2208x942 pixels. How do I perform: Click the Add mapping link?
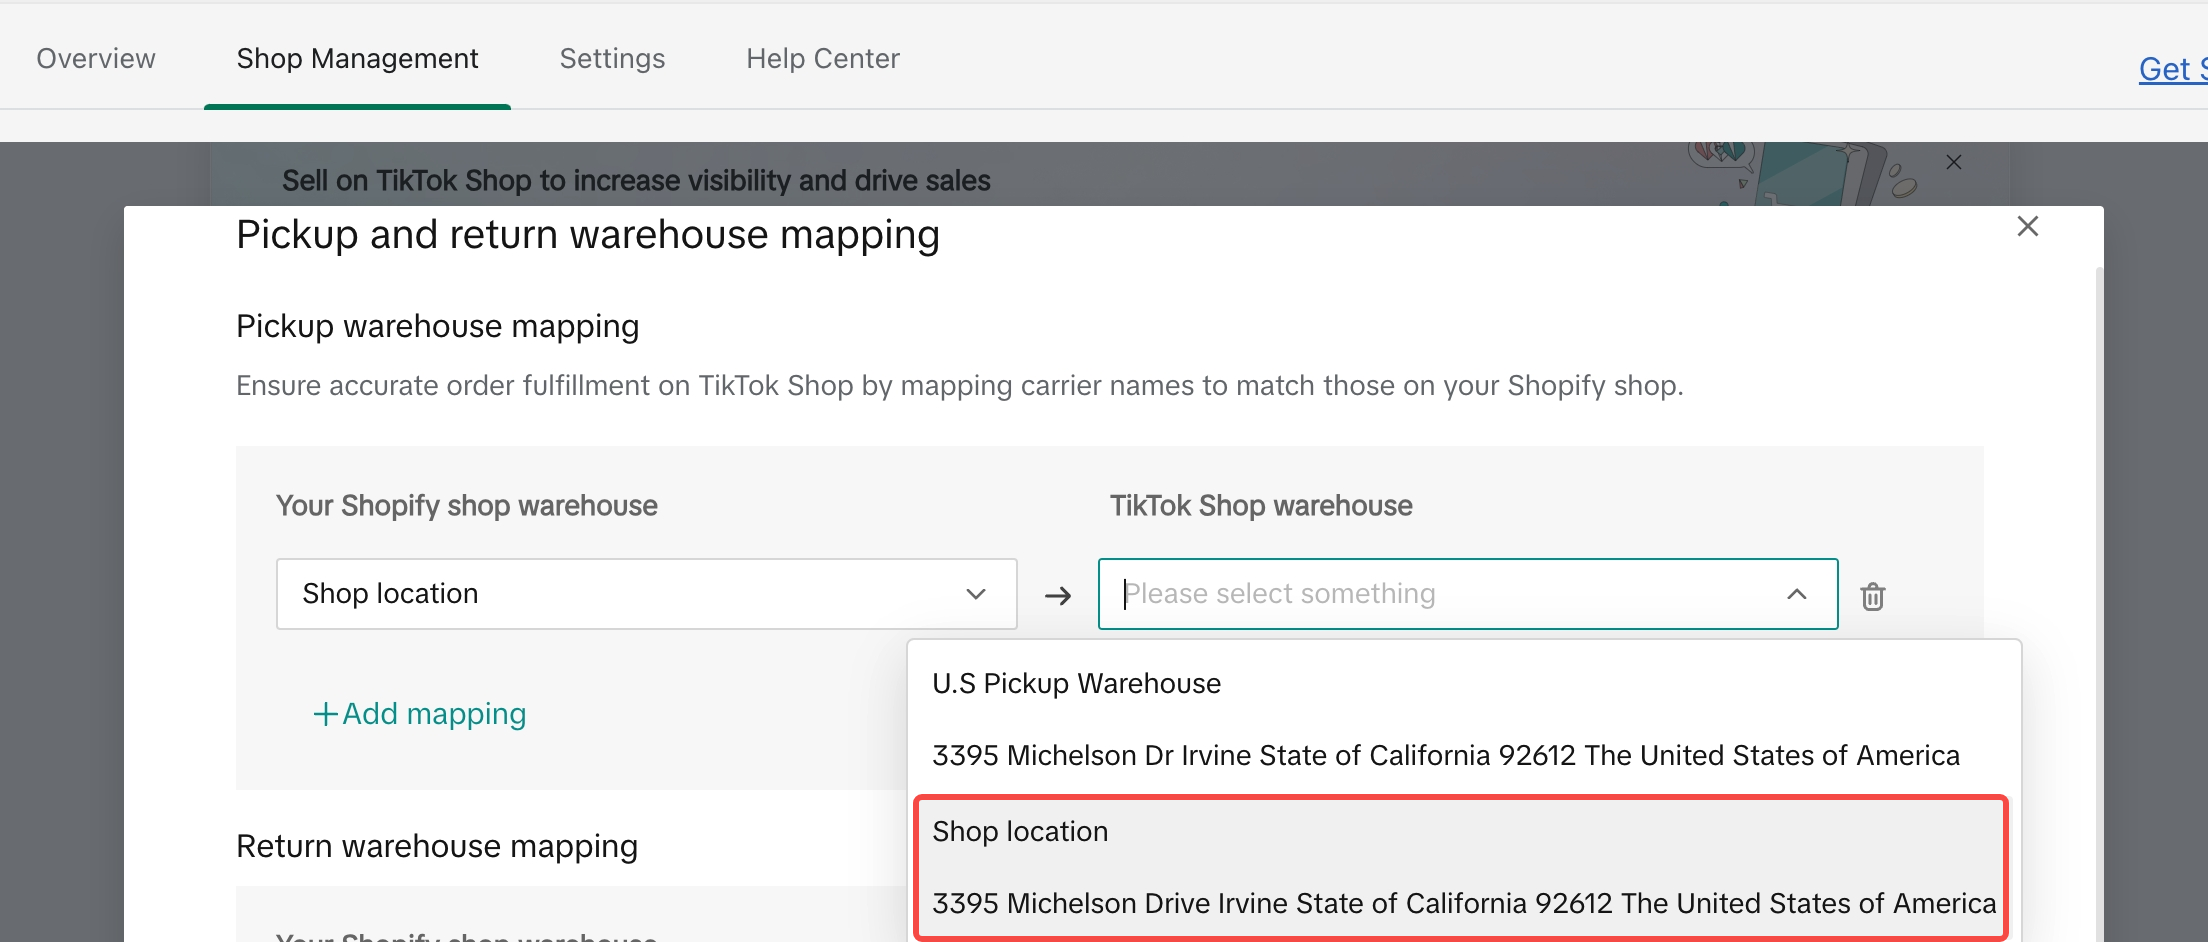433,714
